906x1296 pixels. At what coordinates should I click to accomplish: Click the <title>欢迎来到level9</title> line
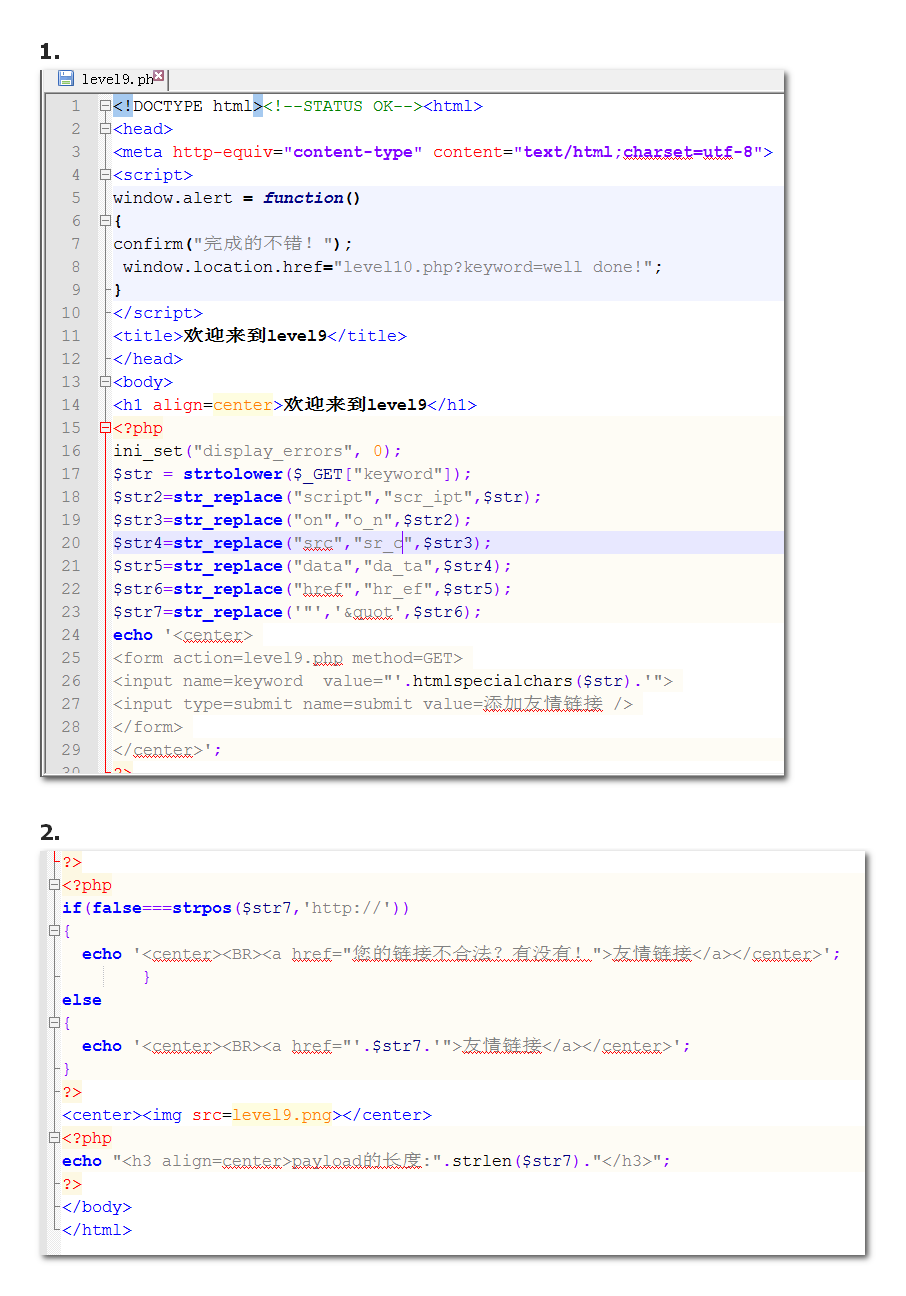tap(259, 336)
